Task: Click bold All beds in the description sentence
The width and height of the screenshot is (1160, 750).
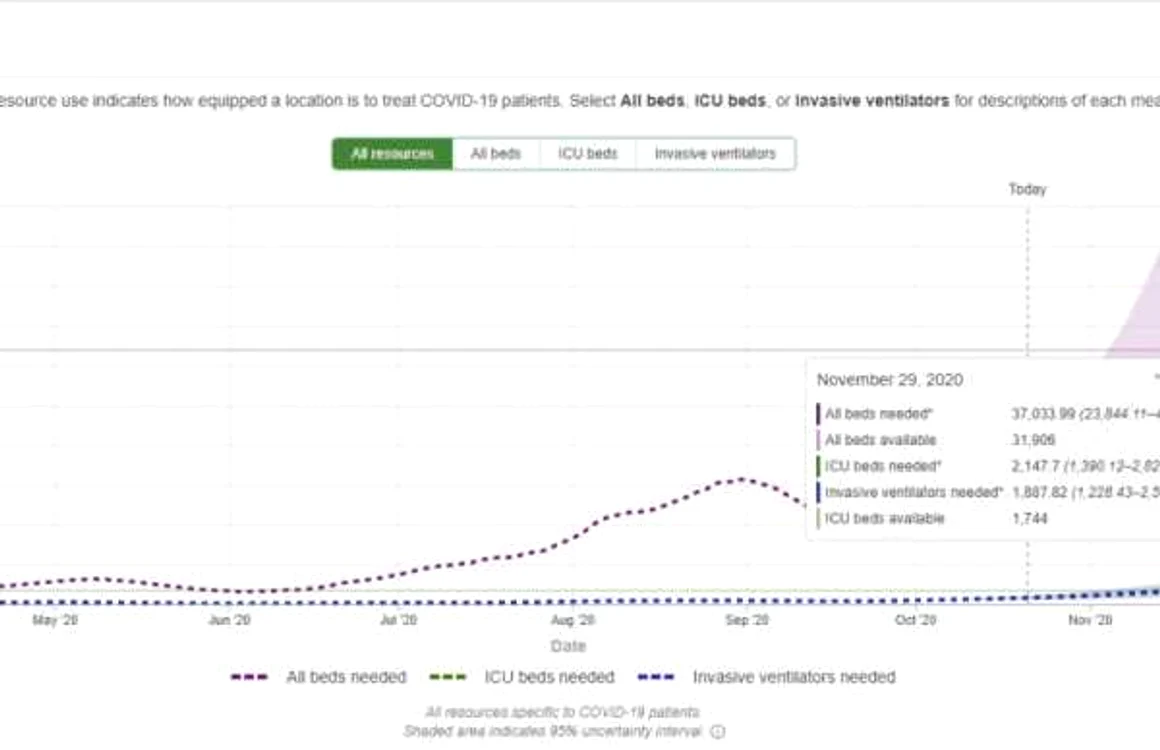Action: click(x=652, y=101)
